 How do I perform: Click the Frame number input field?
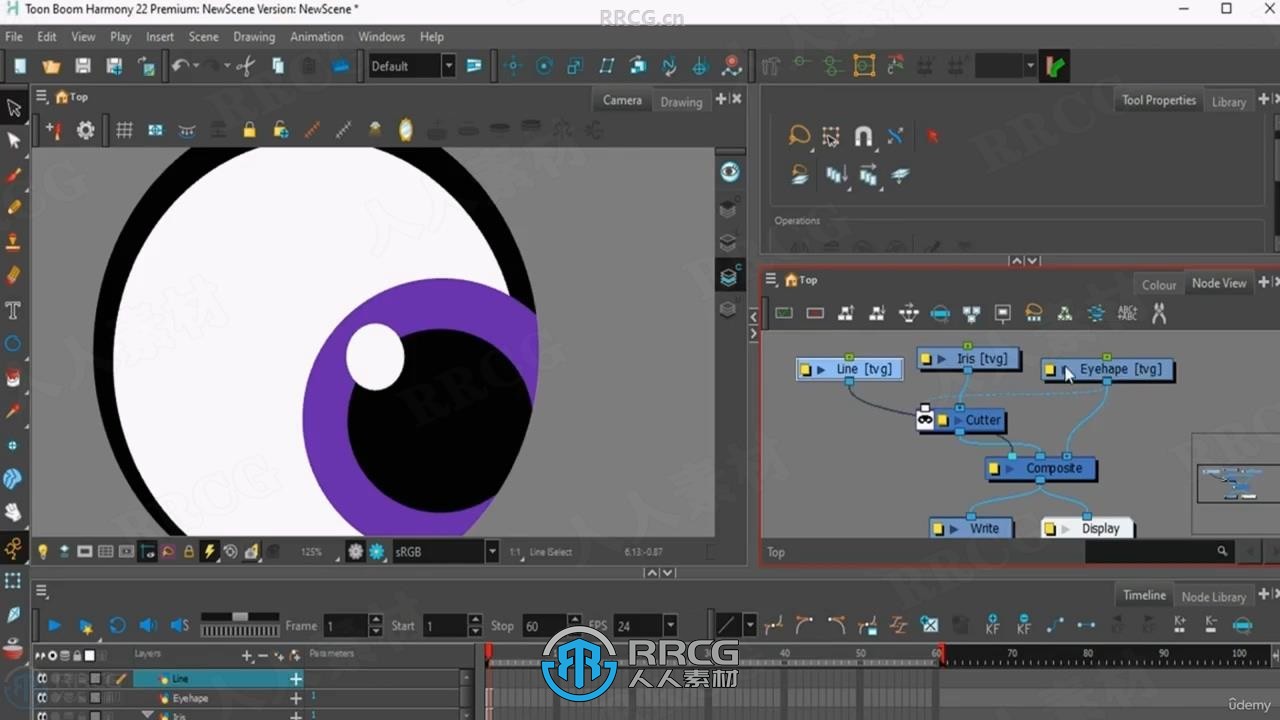346,626
